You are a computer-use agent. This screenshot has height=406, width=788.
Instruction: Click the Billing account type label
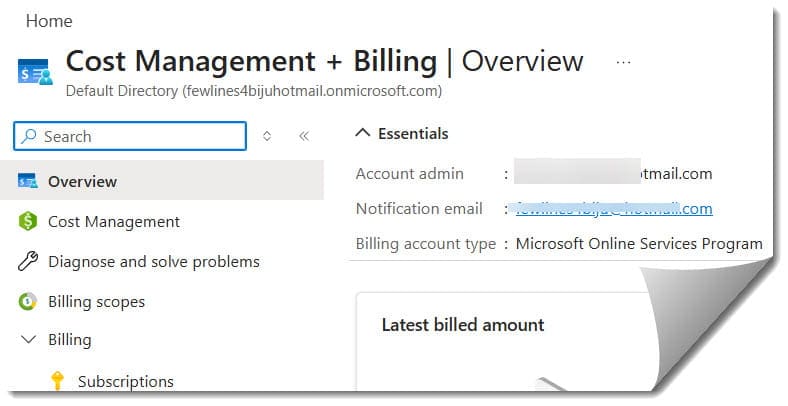pyautogui.click(x=426, y=244)
